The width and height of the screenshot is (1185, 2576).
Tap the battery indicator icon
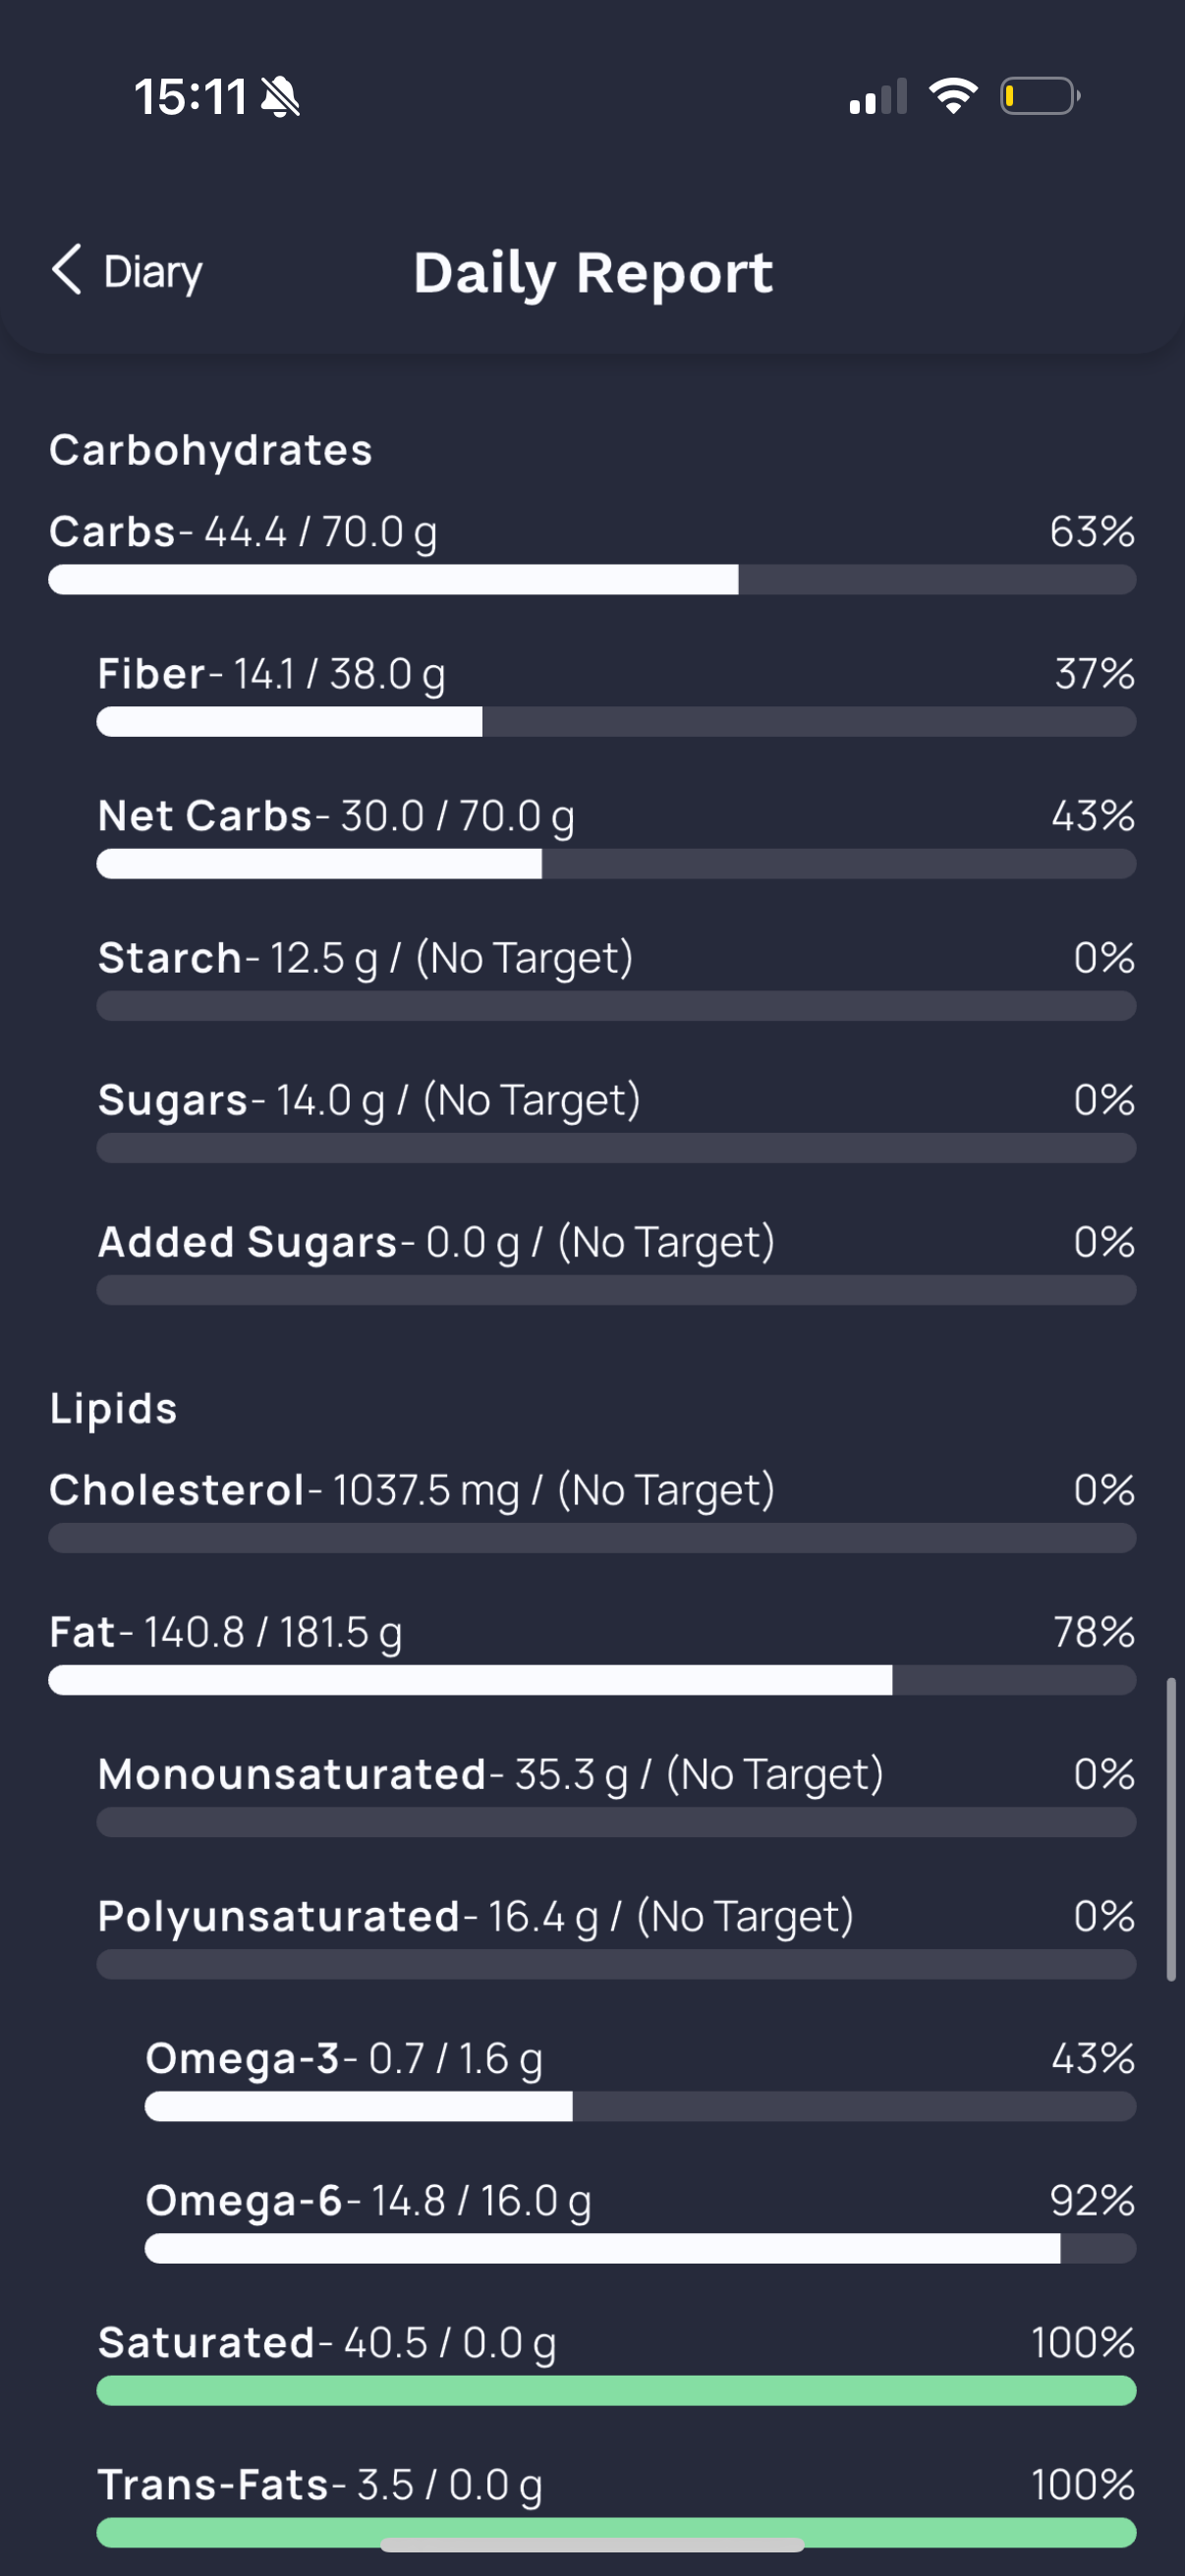[1040, 96]
